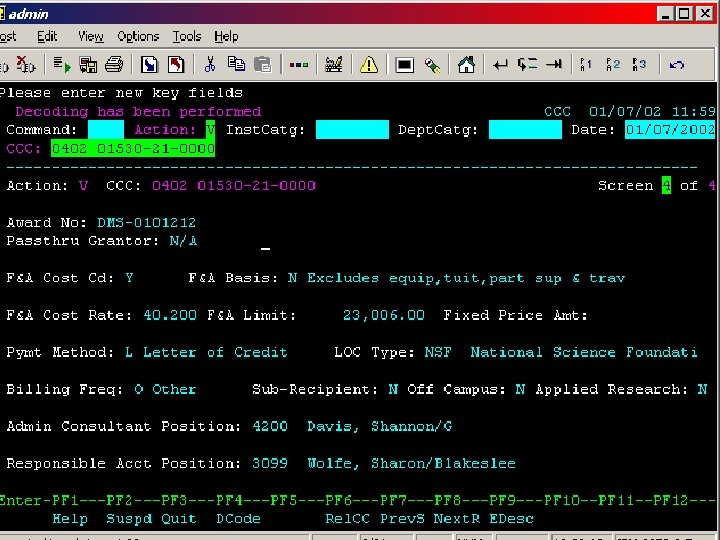720x540 pixels.
Task: Open the View menu
Action: [90, 36]
